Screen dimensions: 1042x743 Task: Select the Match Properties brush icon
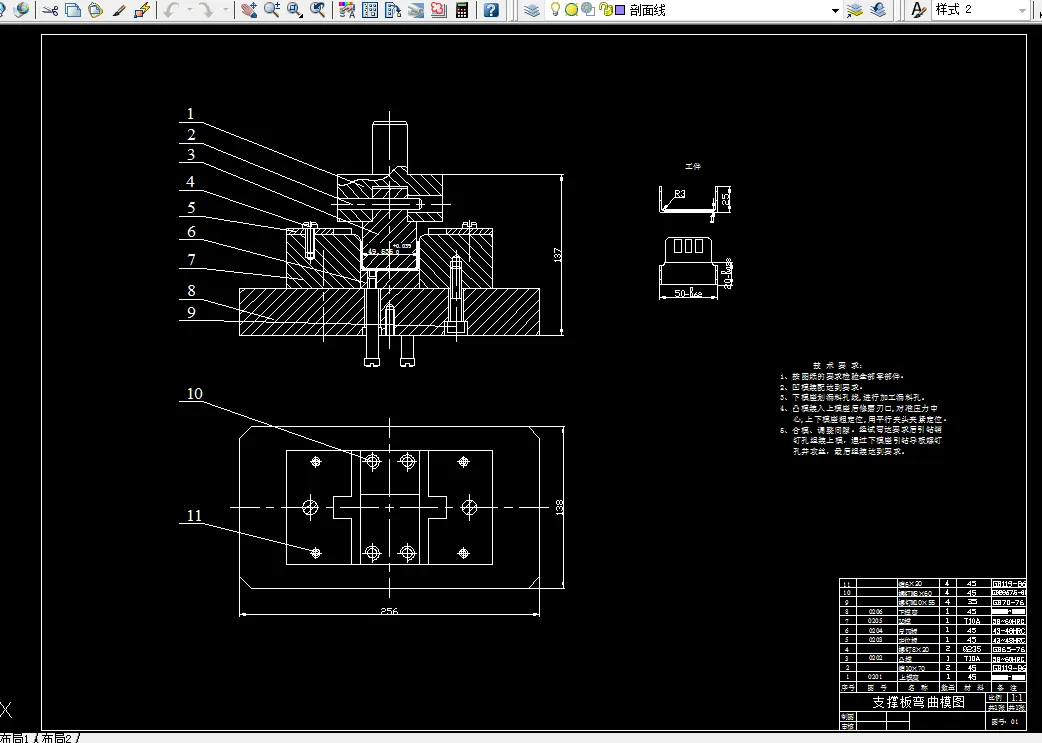coord(119,10)
